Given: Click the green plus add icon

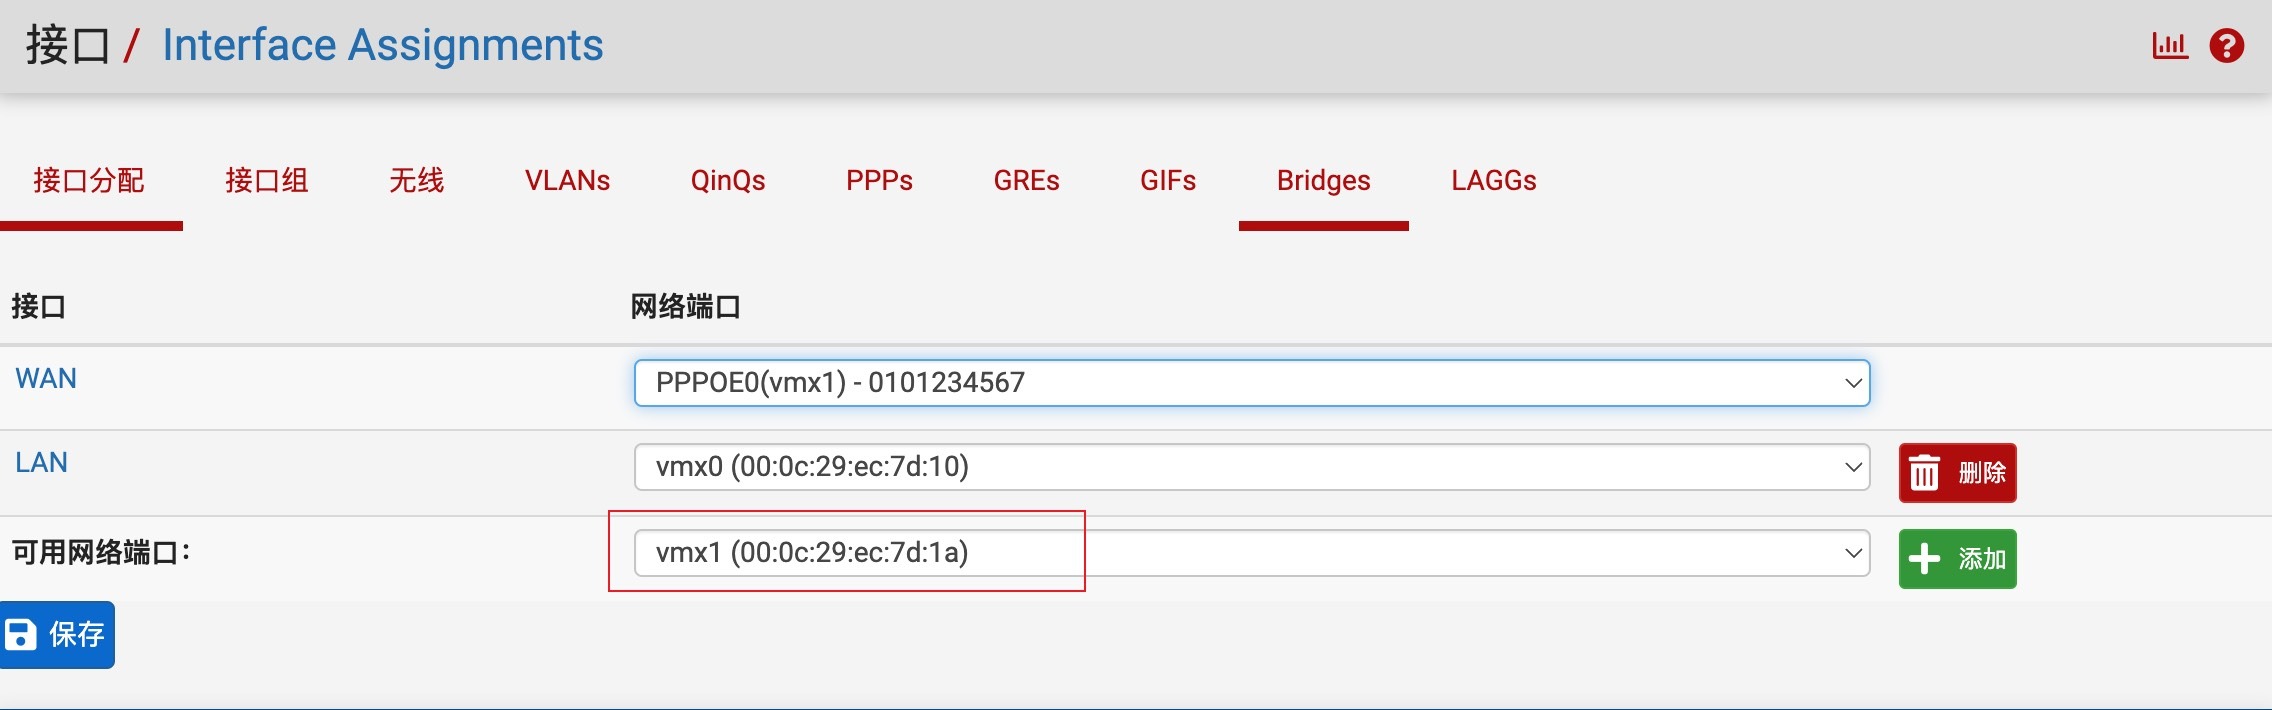Looking at the screenshot, I should coord(1924,558).
